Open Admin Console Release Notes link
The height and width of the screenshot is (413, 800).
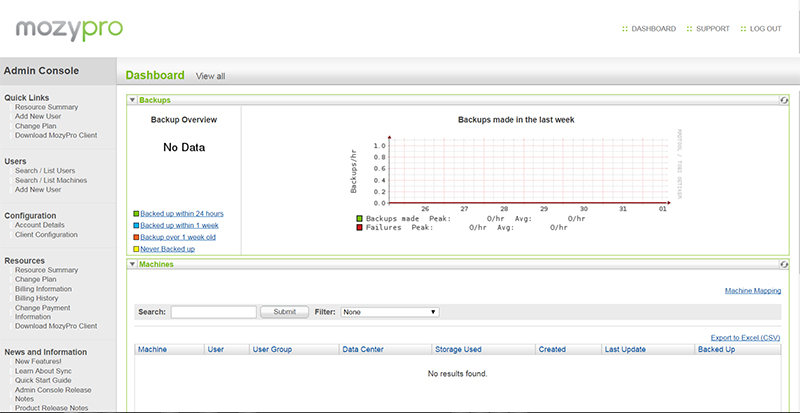pos(53,395)
